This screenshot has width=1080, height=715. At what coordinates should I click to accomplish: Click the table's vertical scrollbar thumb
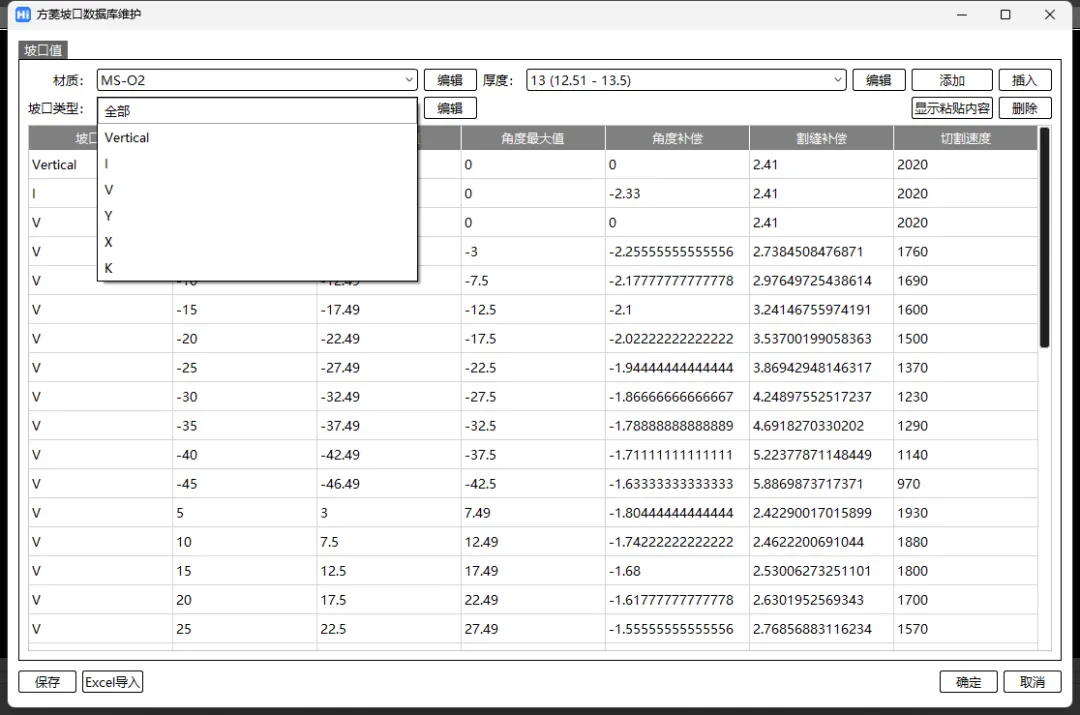pyautogui.click(x=1044, y=238)
